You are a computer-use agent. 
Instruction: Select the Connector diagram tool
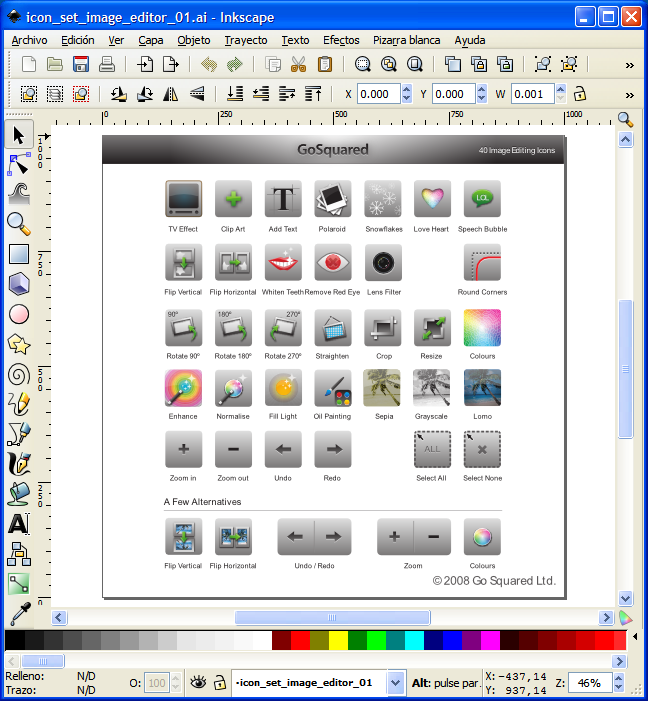19,554
